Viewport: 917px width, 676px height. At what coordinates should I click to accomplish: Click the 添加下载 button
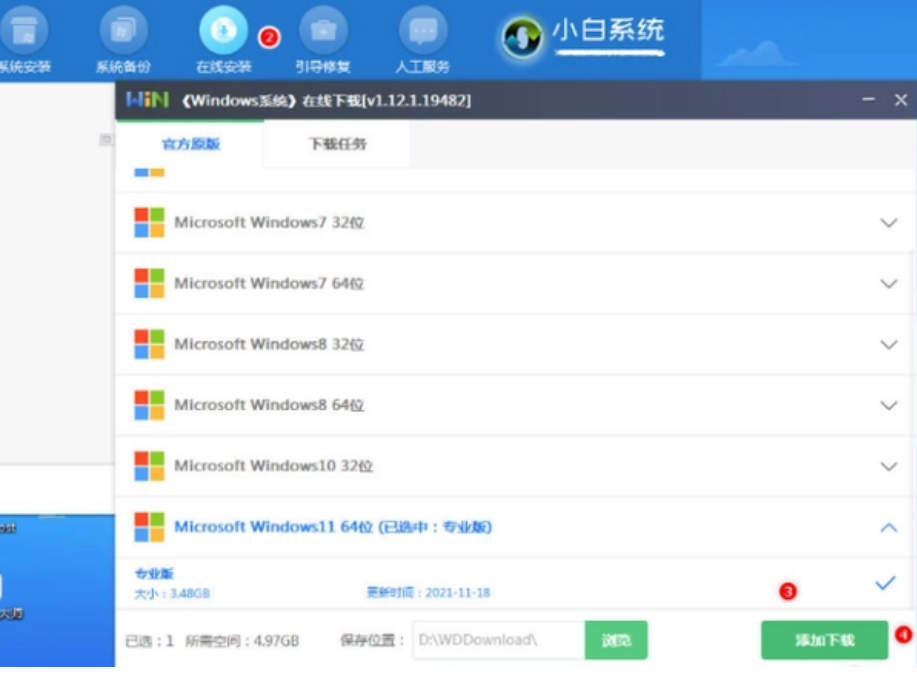825,640
